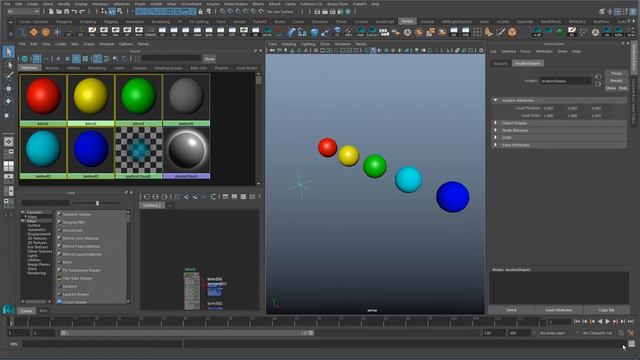The image size is (640, 360).
Task: Switch to the Polygons shelf tab
Action: pyautogui.click(x=64, y=22)
